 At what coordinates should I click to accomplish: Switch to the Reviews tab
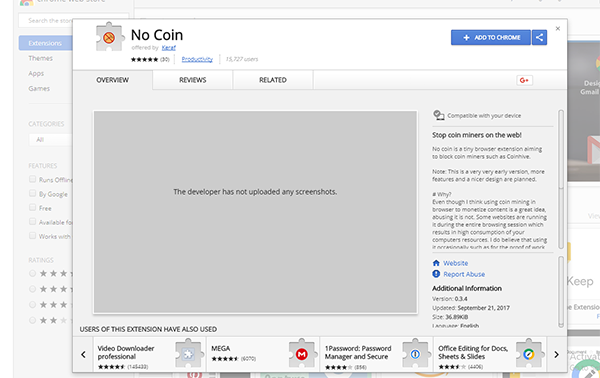pyautogui.click(x=192, y=80)
